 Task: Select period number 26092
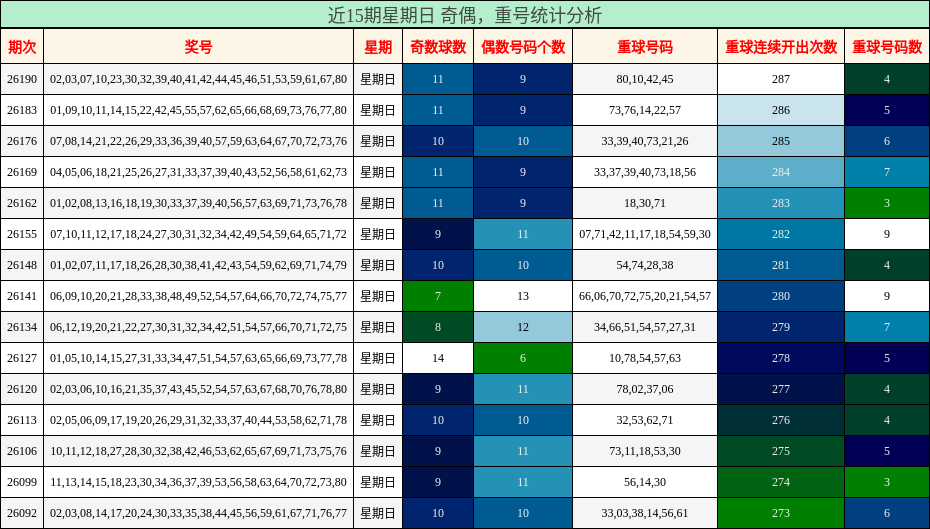tap(22, 513)
